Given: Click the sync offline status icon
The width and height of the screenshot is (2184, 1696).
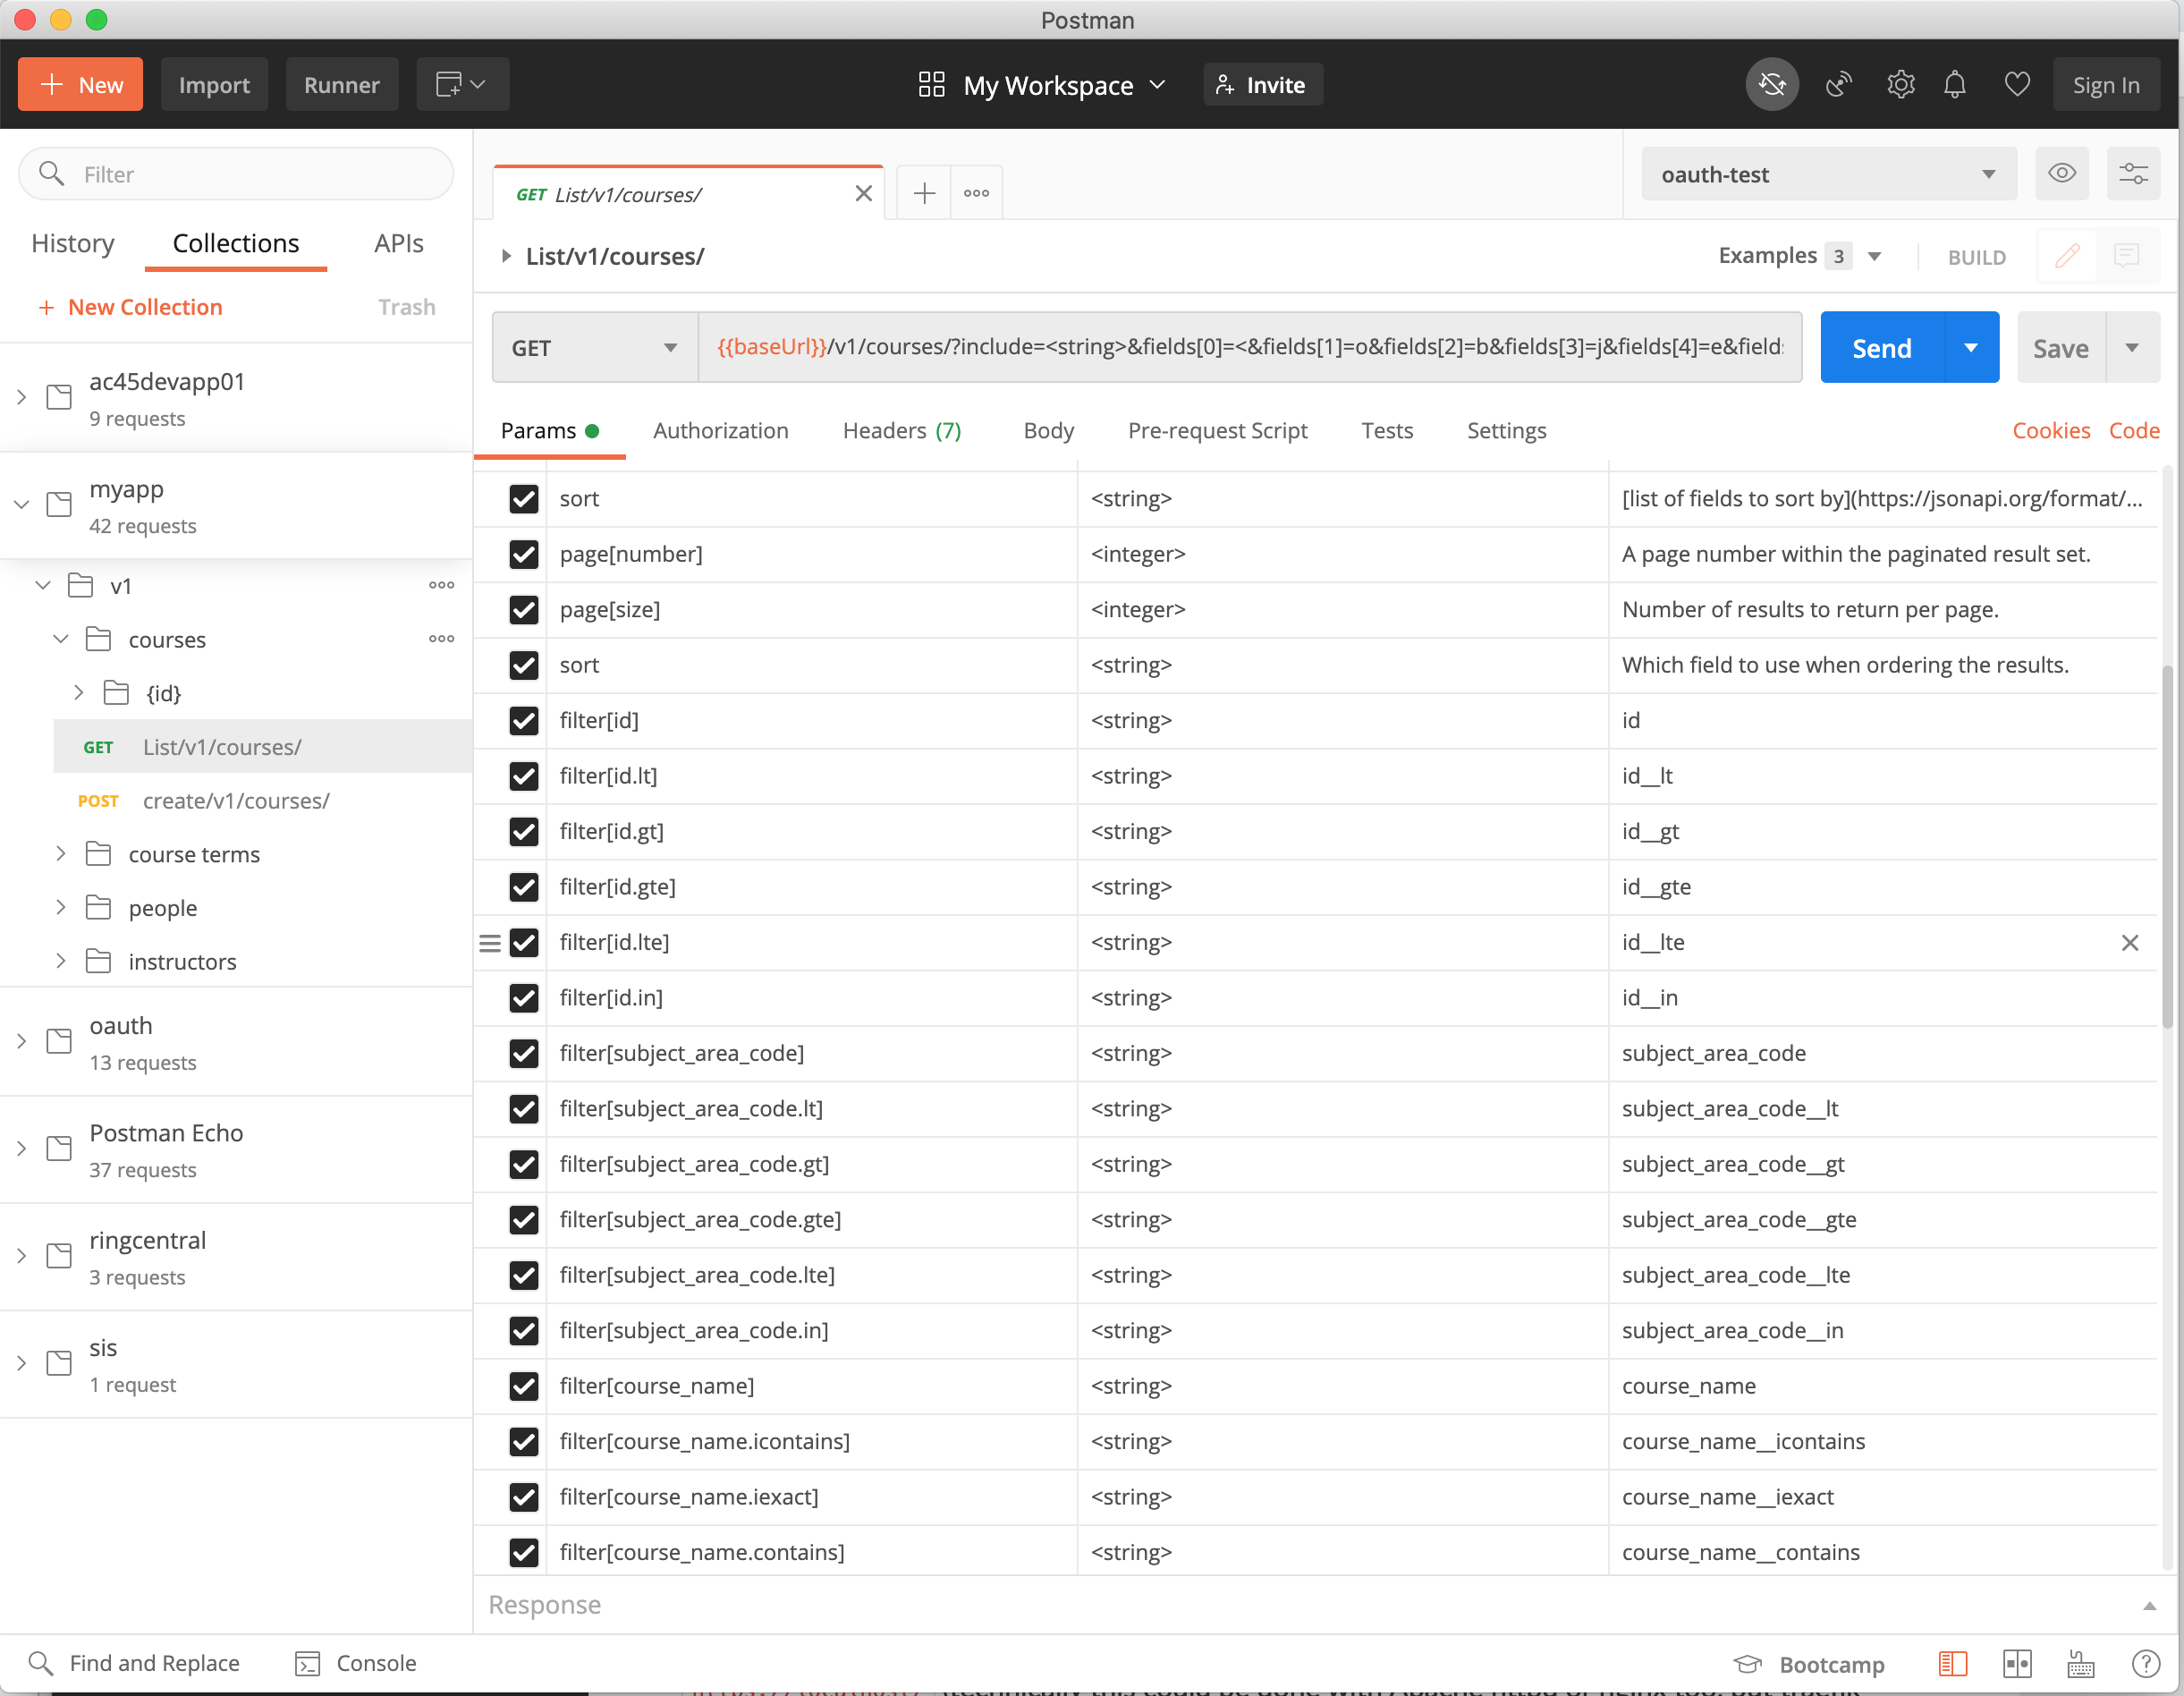Looking at the screenshot, I should [x=1771, y=84].
